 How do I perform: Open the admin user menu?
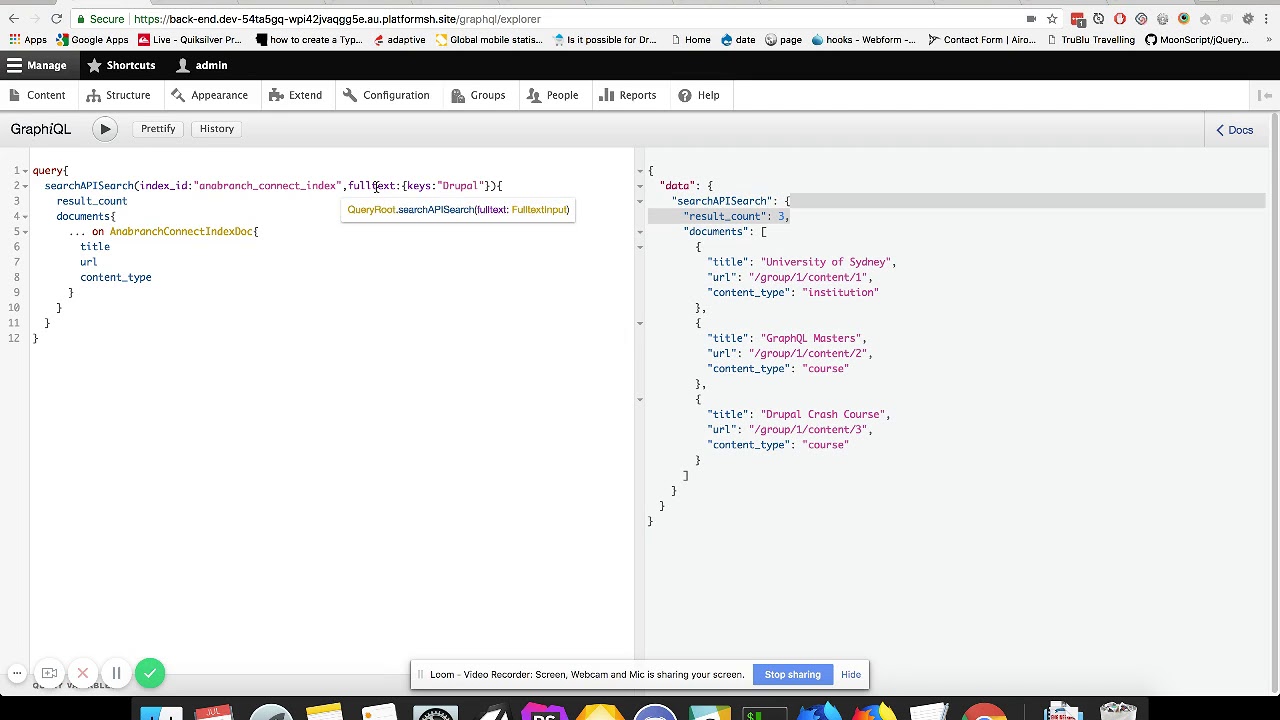click(x=202, y=65)
